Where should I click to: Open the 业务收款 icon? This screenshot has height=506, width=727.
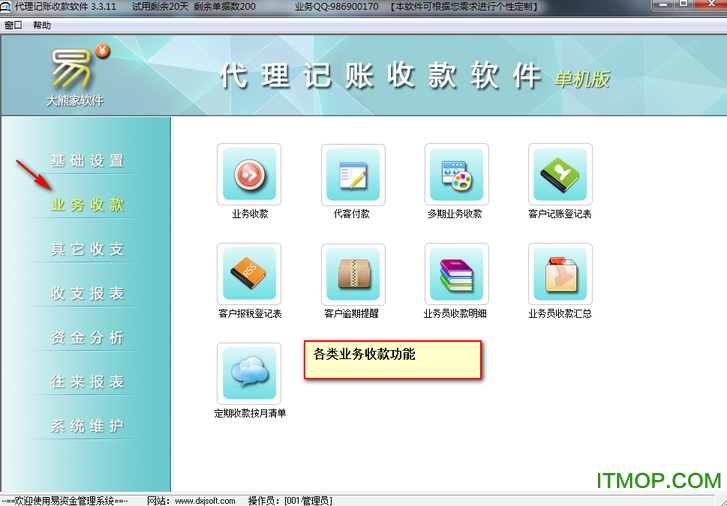coord(249,175)
